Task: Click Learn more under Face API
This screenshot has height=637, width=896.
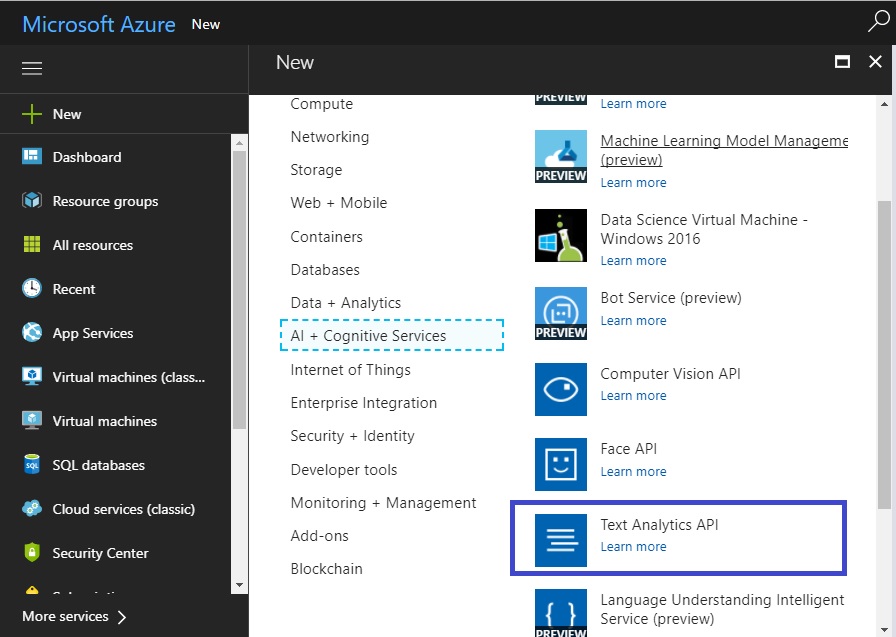Action: pyautogui.click(x=633, y=472)
